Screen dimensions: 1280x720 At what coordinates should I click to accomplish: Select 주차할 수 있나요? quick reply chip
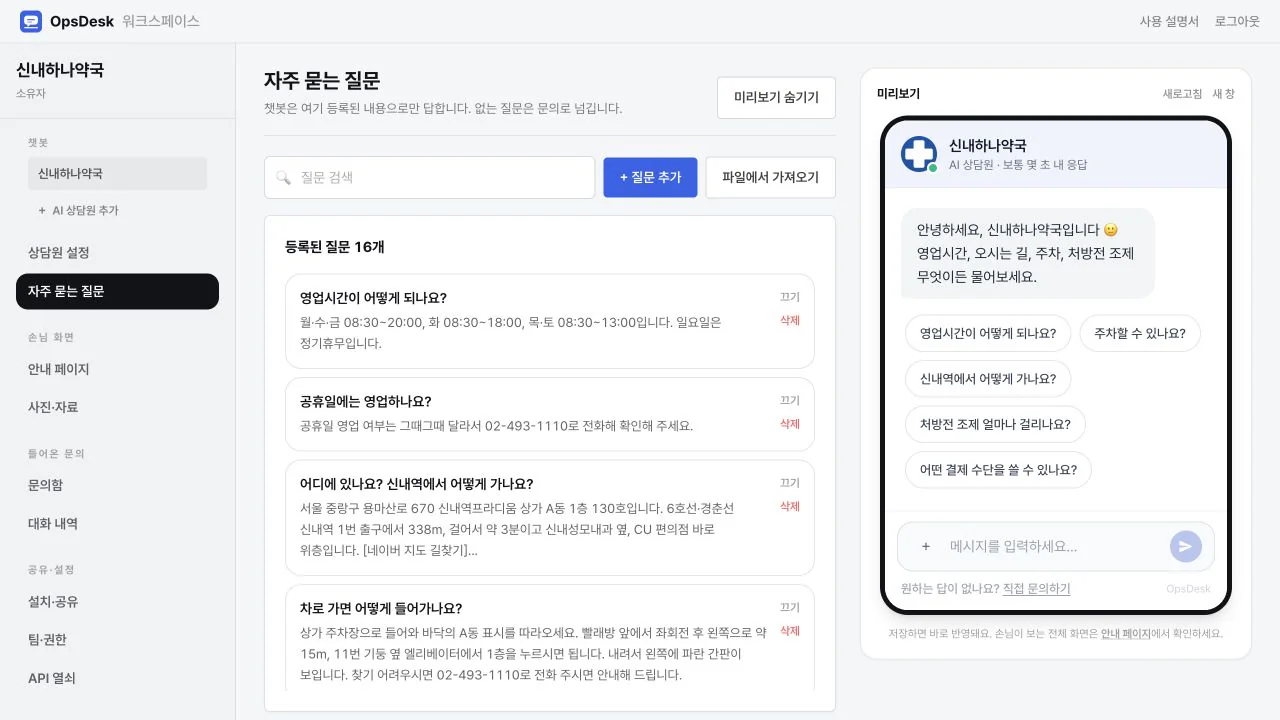[1140, 333]
